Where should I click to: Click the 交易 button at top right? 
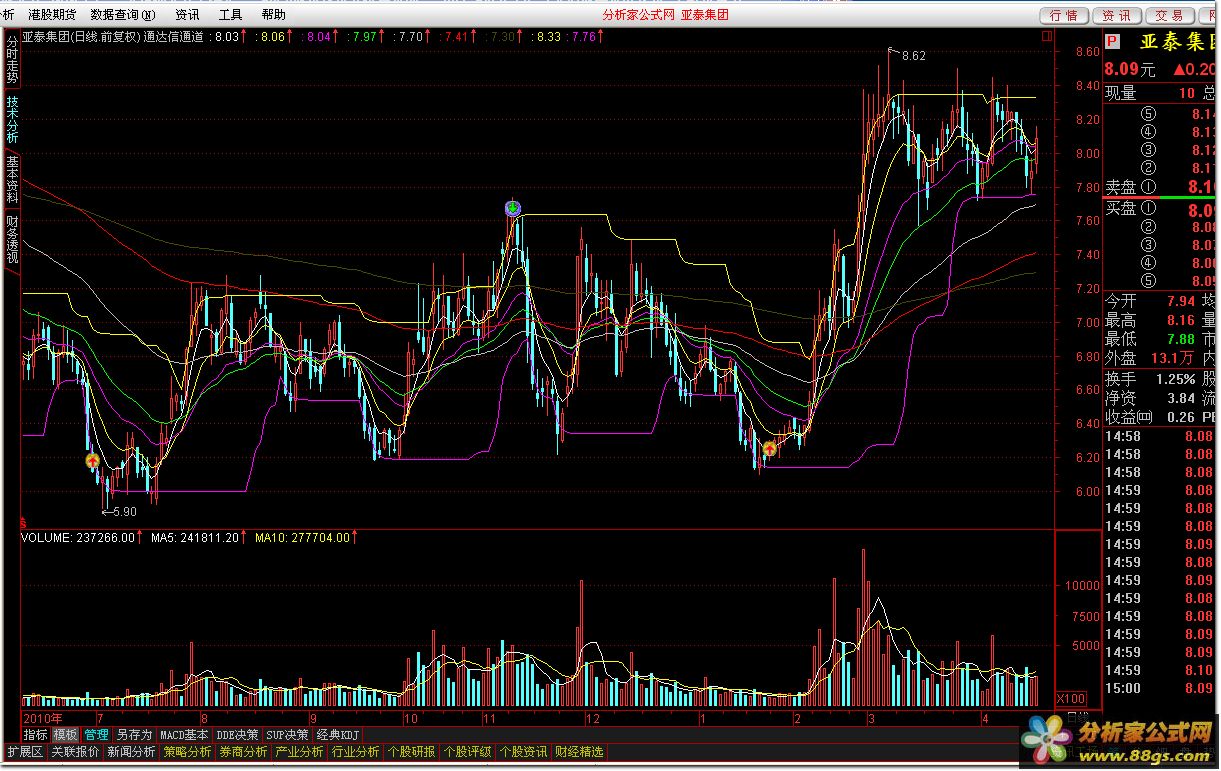coord(1169,15)
